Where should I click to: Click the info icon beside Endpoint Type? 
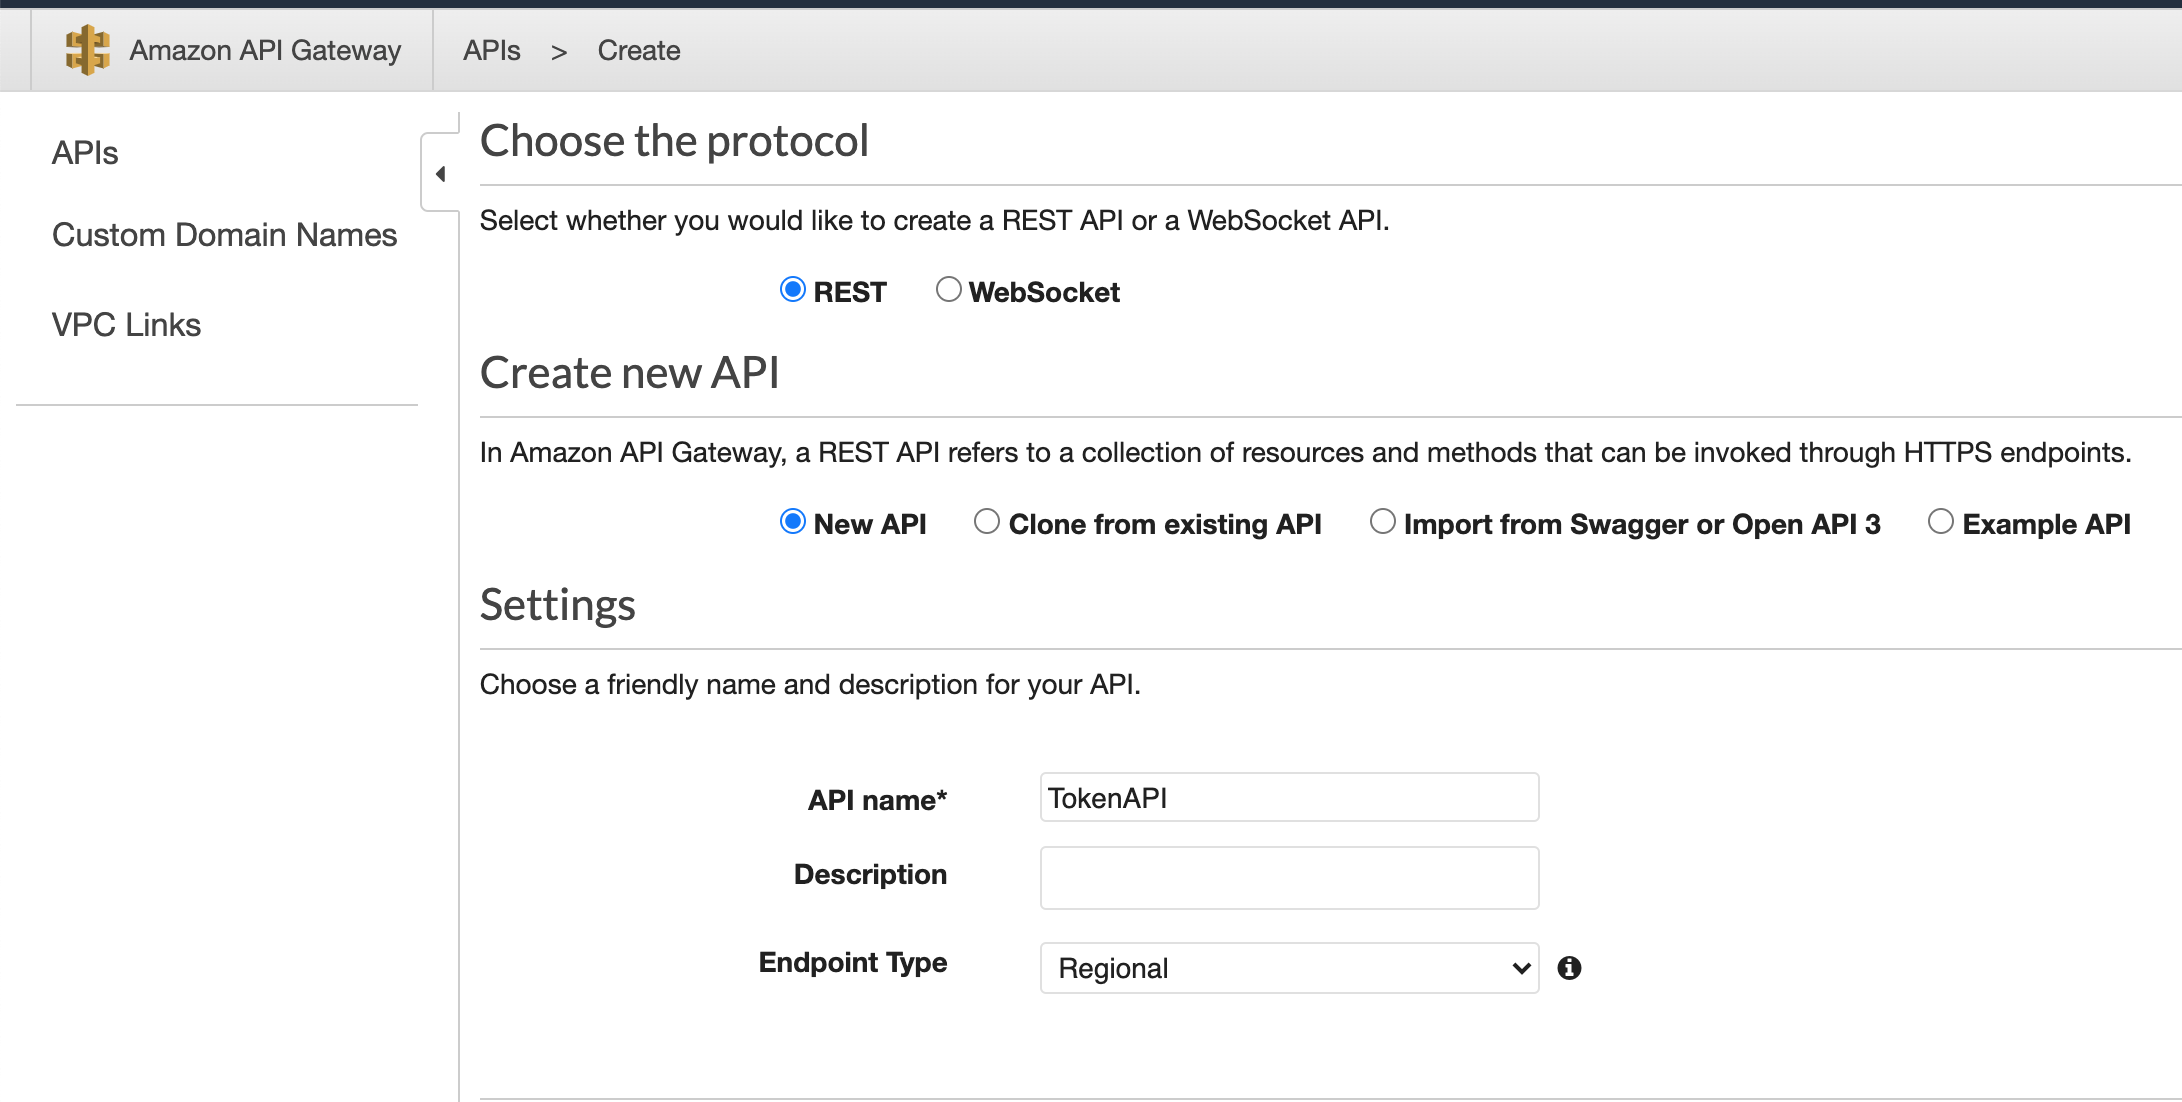1569,967
